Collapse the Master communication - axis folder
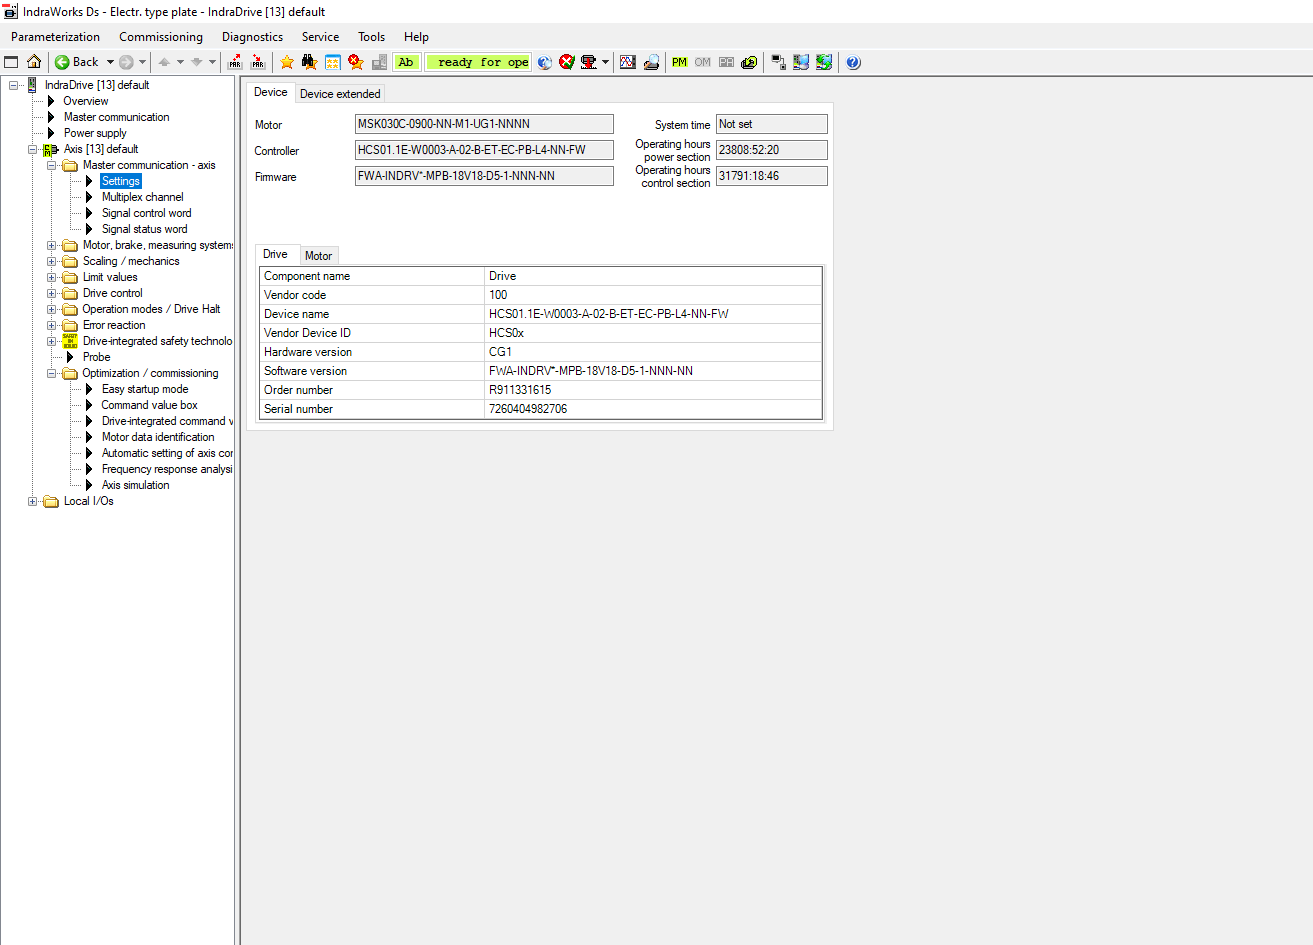 pyautogui.click(x=52, y=165)
